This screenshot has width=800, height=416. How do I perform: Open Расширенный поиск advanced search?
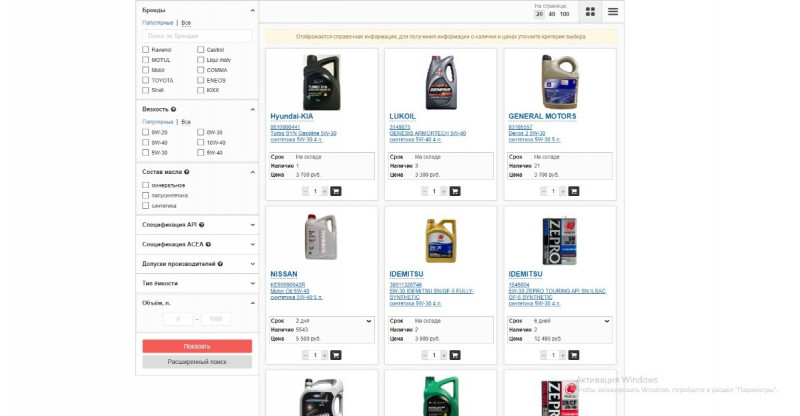click(x=197, y=361)
